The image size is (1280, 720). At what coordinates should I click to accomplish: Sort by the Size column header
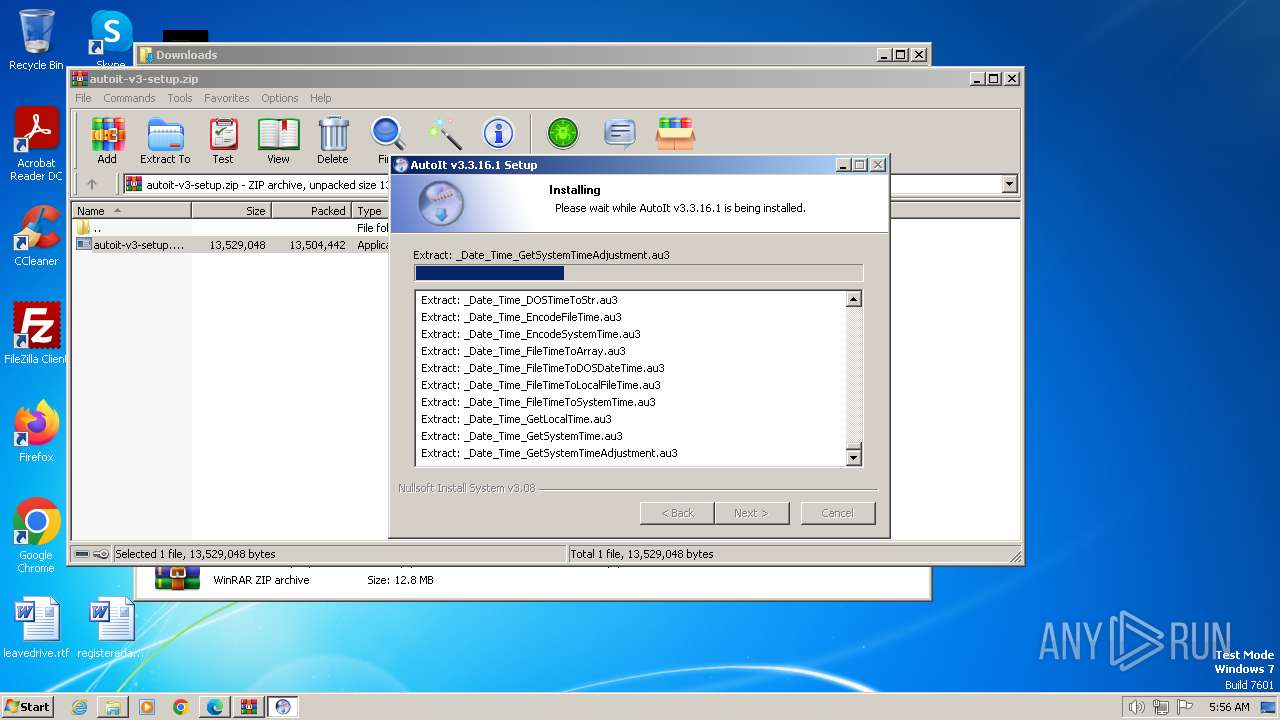click(231, 211)
